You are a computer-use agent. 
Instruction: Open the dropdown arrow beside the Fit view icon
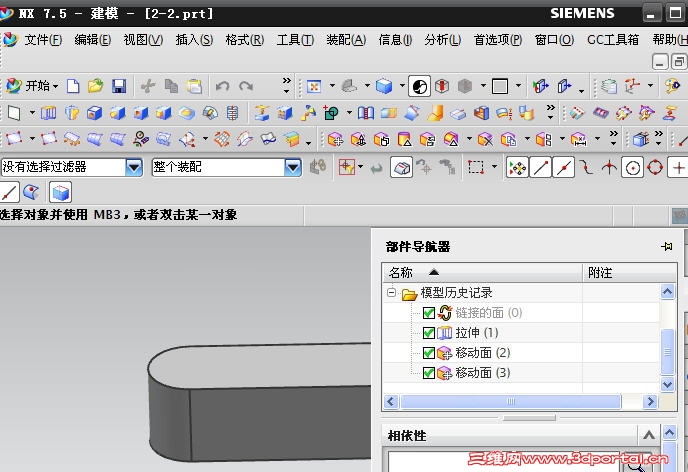pyautogui.click(x=332, y=85)
